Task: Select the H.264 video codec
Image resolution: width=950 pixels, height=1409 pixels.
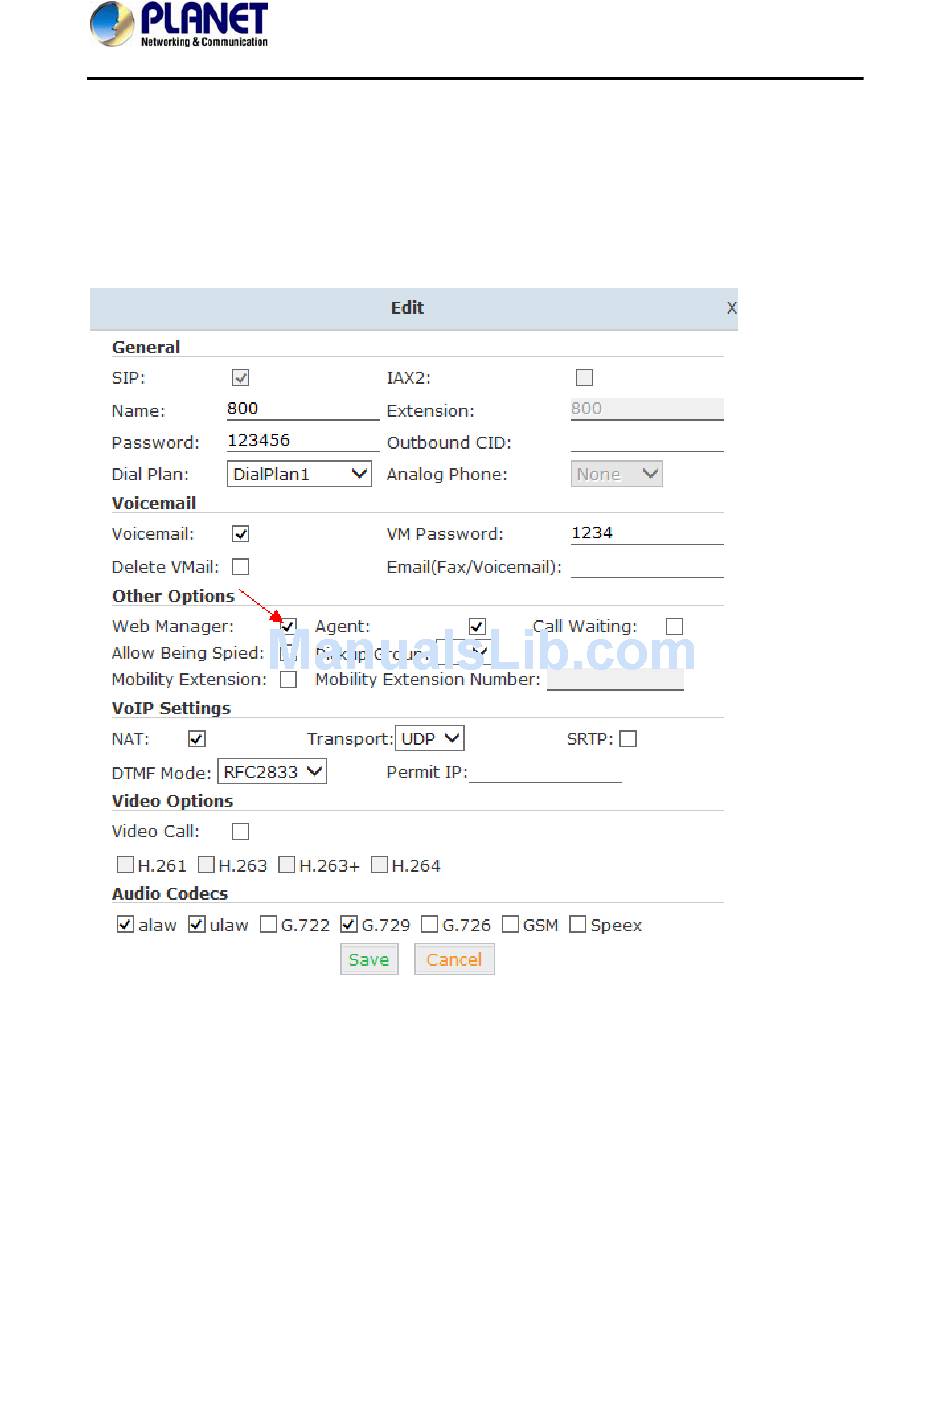Action: (x=380, y=865)
